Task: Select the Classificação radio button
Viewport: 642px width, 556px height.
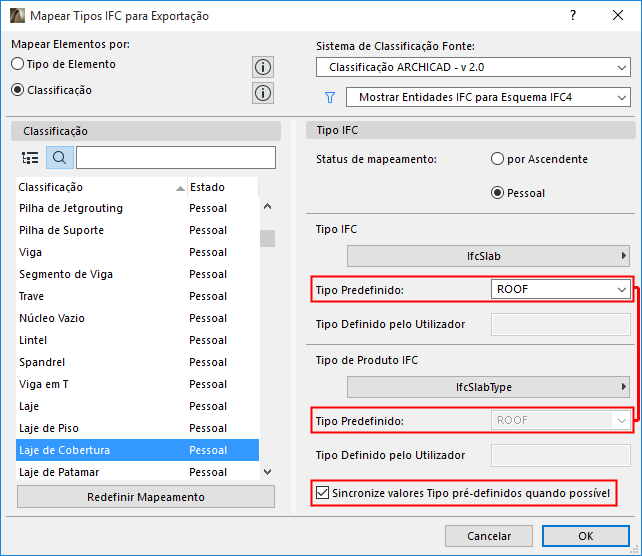Action: tap(17, 90)
